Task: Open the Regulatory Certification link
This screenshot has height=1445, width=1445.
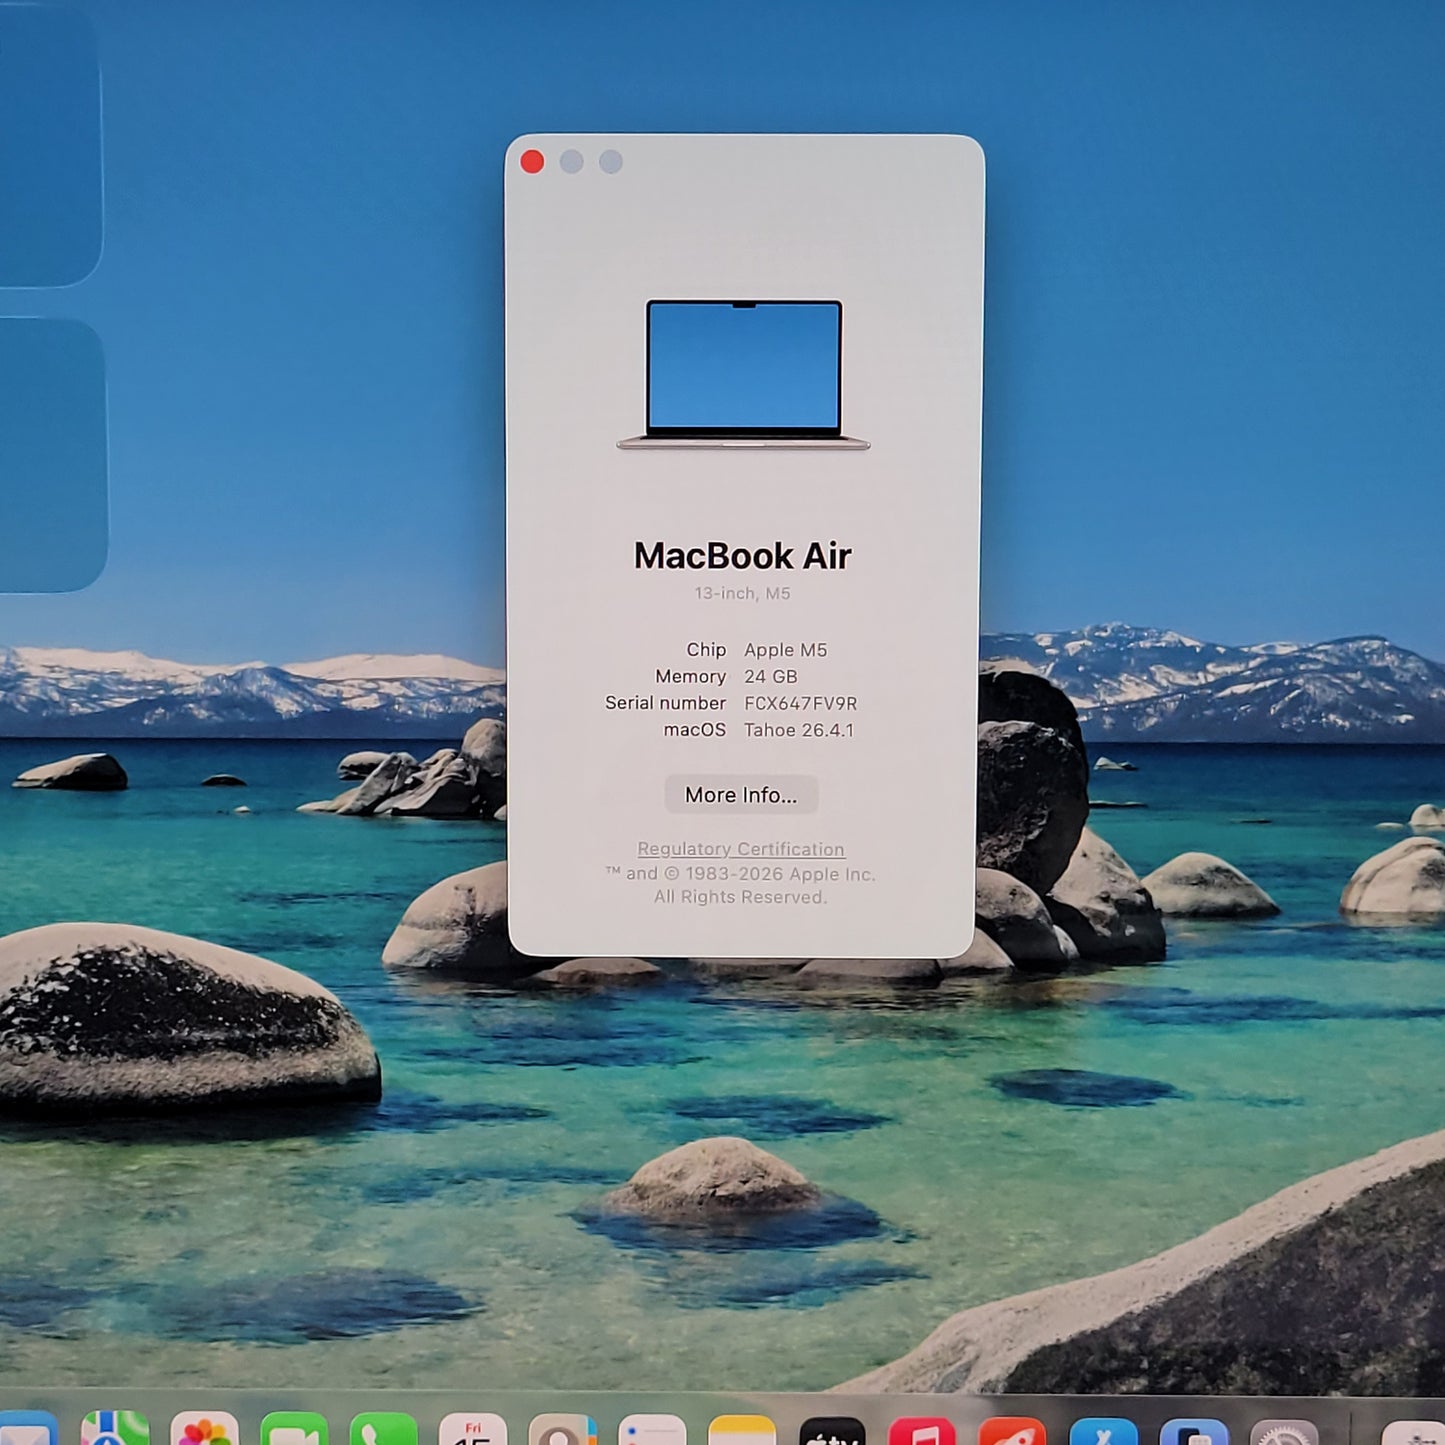Action: (x=741, y=849)
